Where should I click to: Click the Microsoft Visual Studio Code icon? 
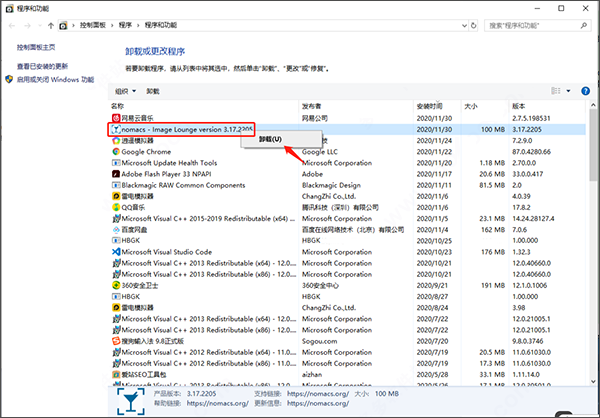[x=116, y=252]
